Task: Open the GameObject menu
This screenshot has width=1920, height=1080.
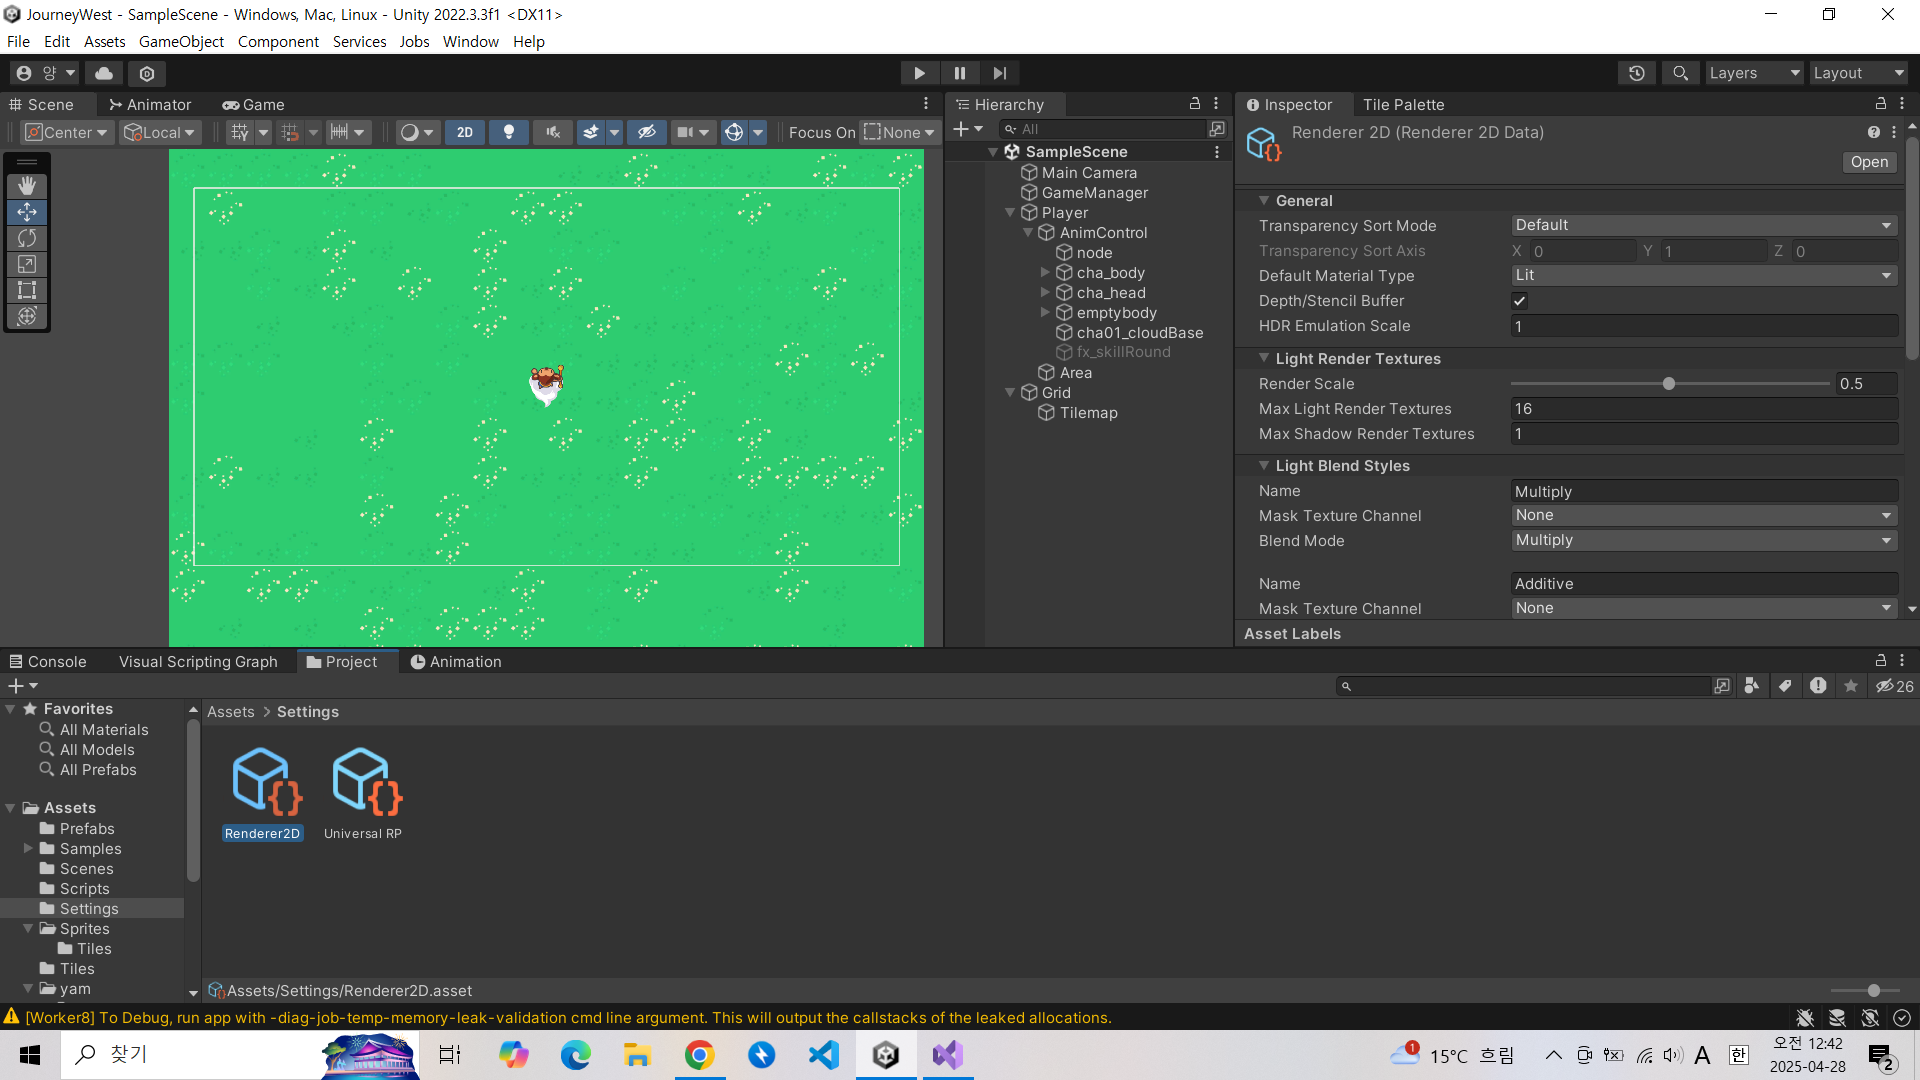Action: [x=181, y=41]
